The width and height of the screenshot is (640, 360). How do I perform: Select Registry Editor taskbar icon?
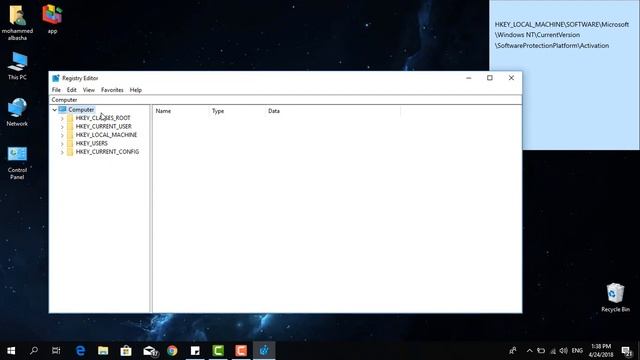pos(264,350)
